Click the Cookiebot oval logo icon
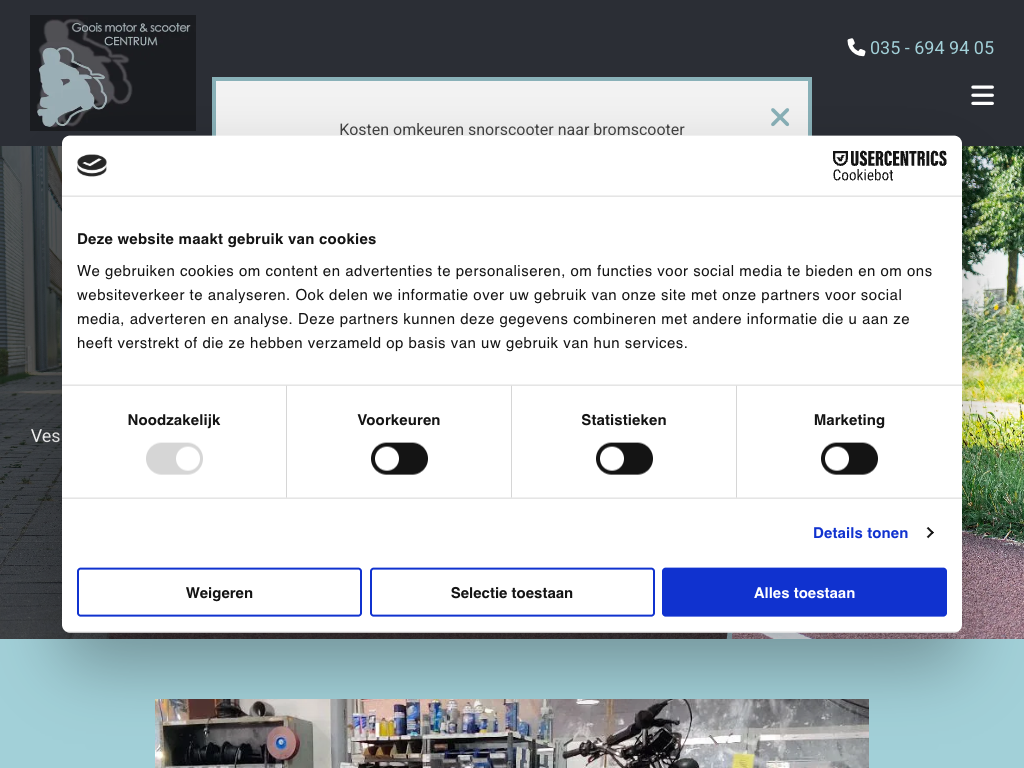This screenshot has height=768, width=1024. click(x=92, y=166)
